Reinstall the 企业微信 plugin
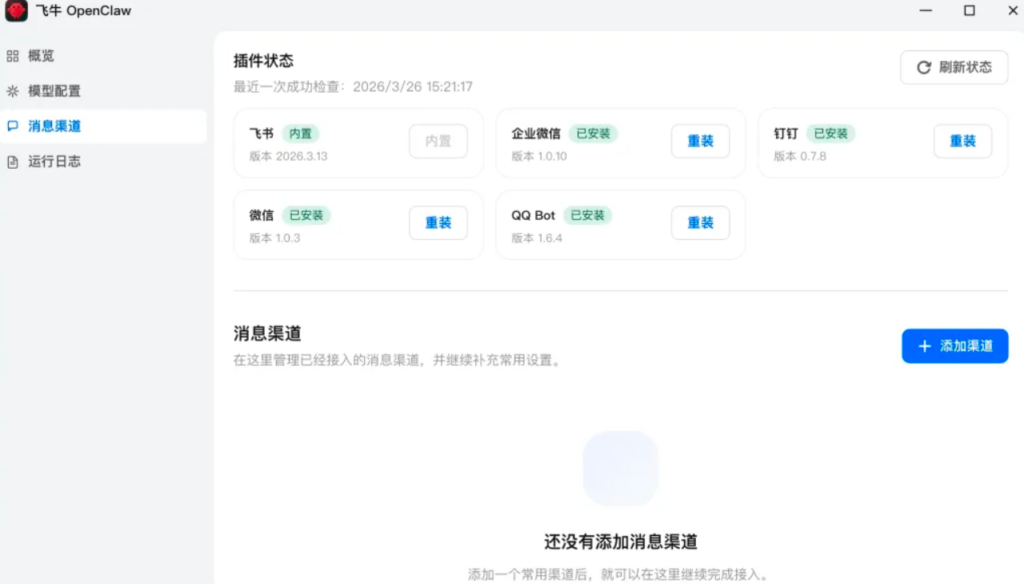Viewport: 1024px width, 584px height. click(x=700, y=141)
